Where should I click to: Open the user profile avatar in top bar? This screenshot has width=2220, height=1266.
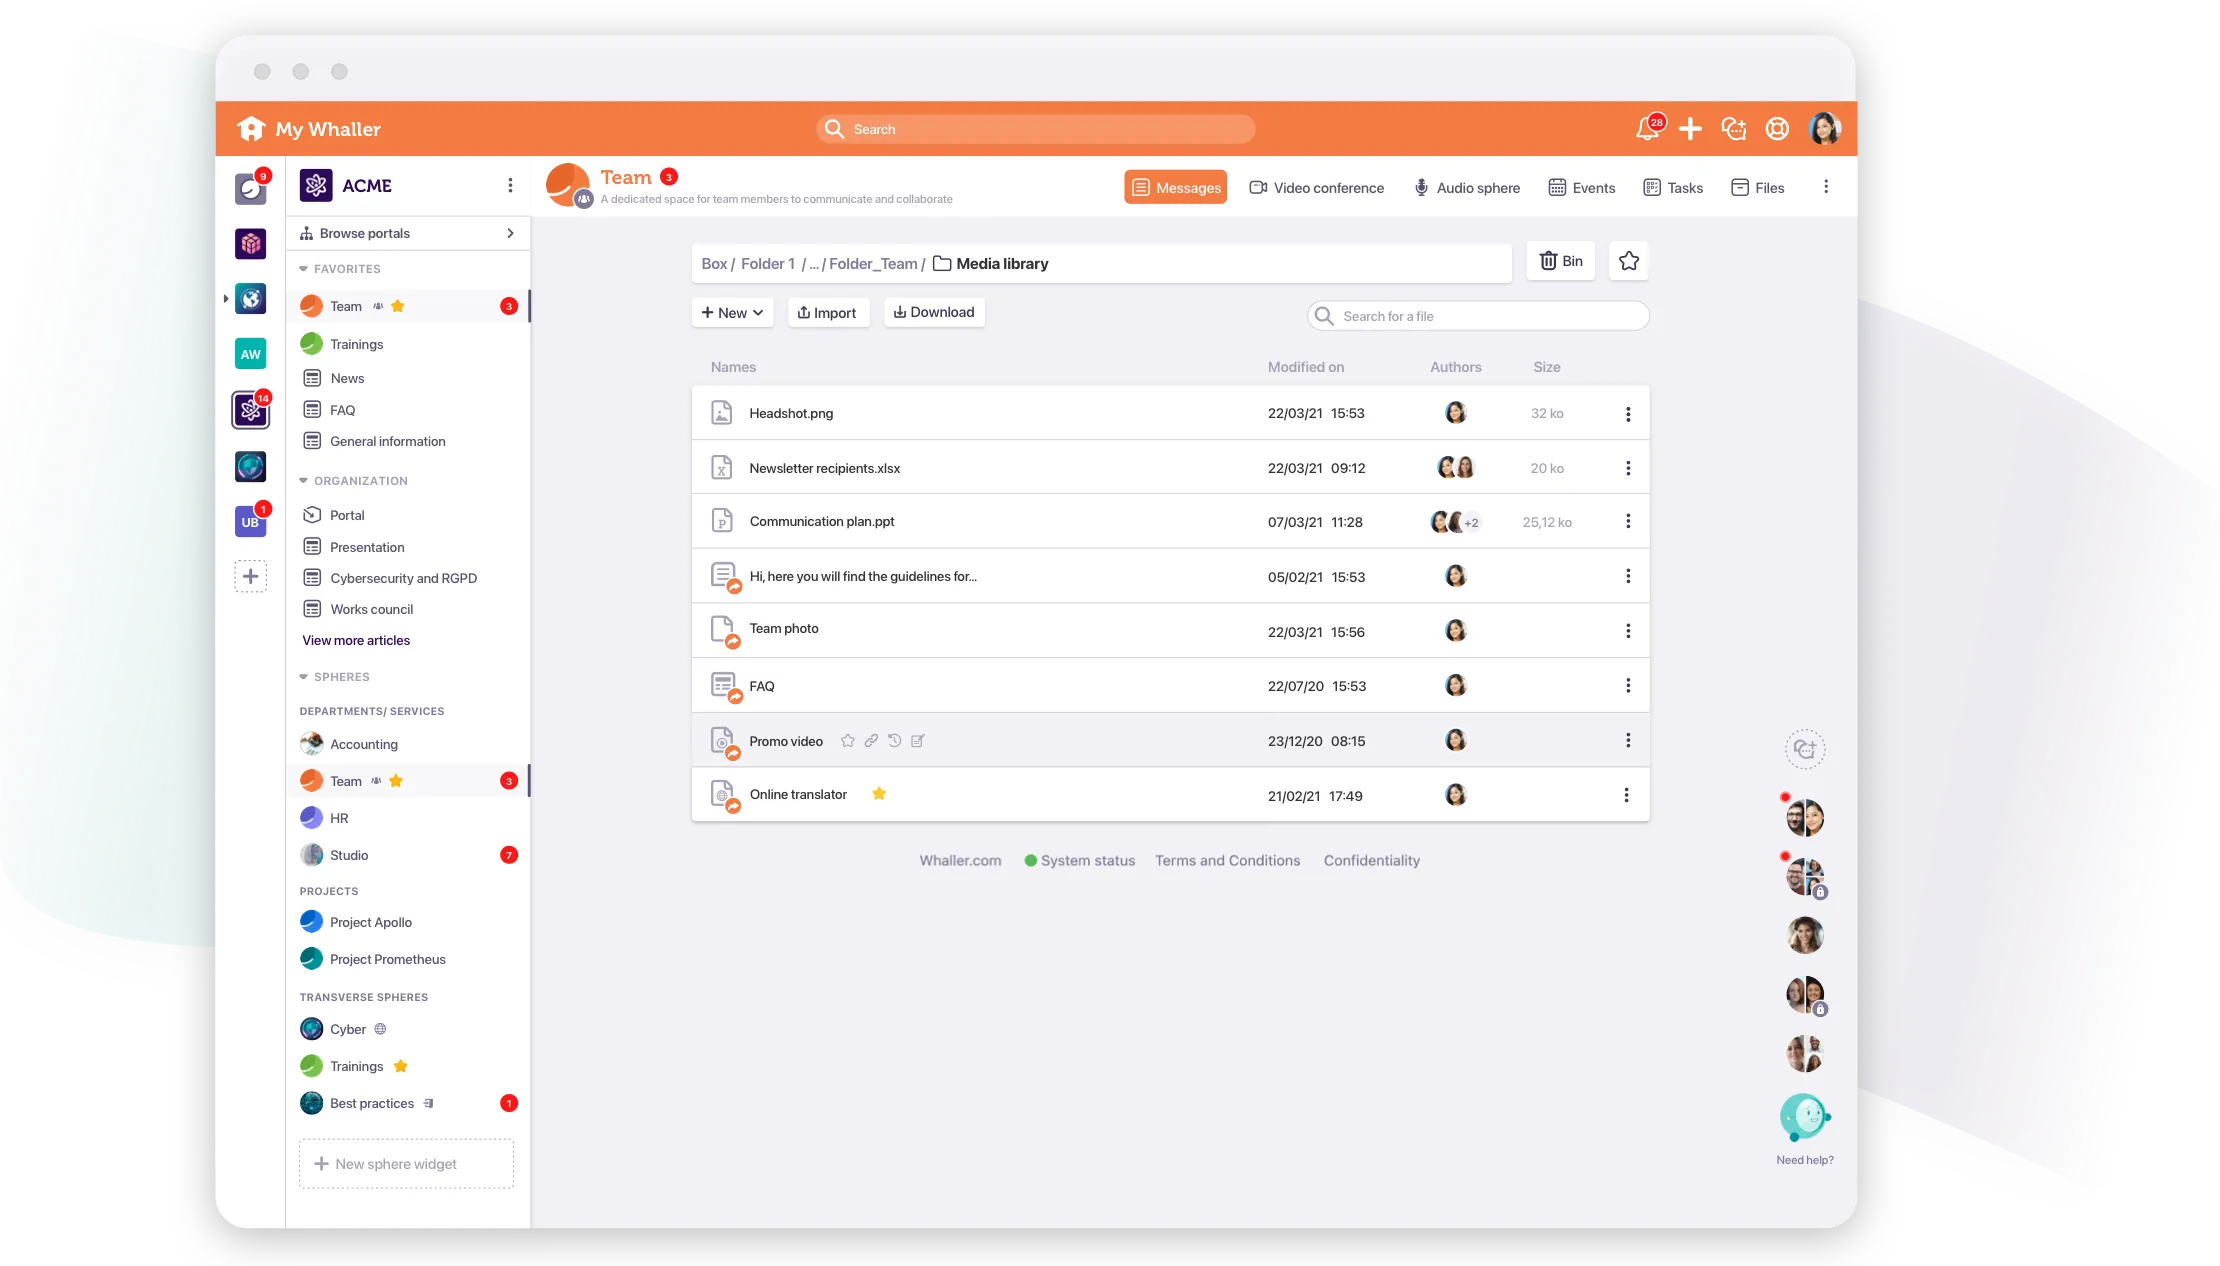point(1825,129)
